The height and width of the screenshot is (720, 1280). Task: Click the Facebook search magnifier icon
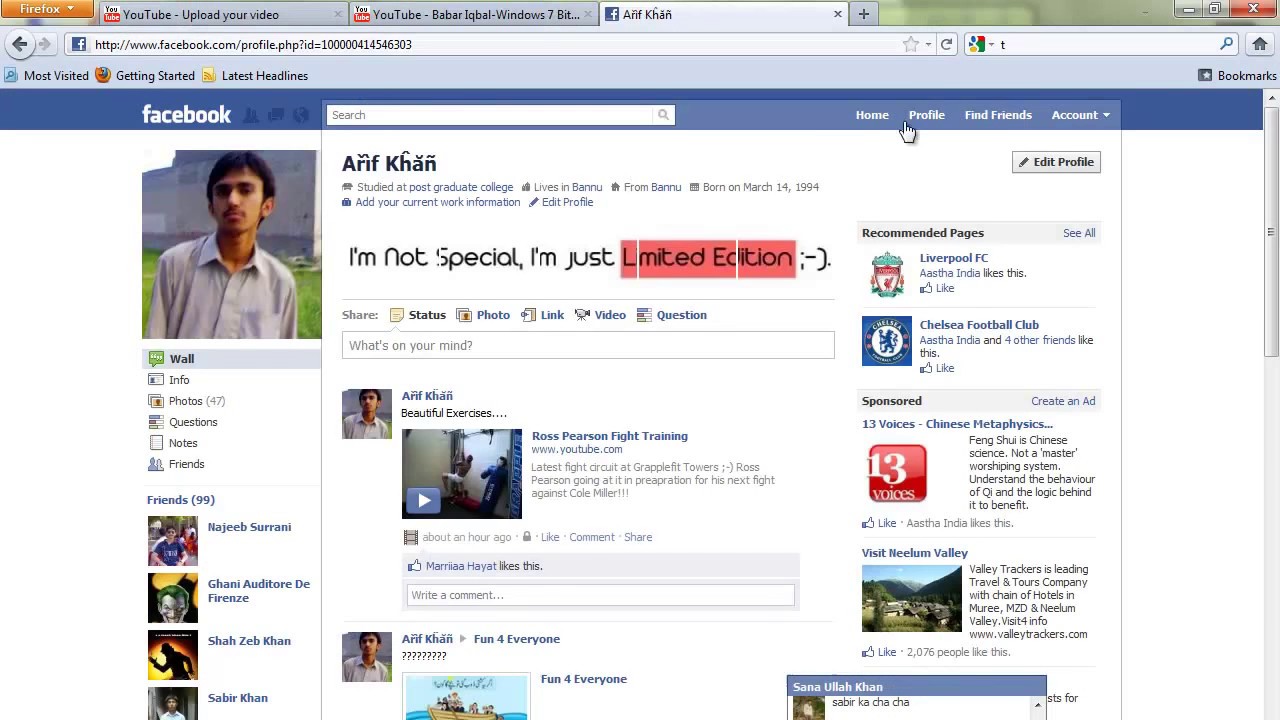(x=663, y=115)
